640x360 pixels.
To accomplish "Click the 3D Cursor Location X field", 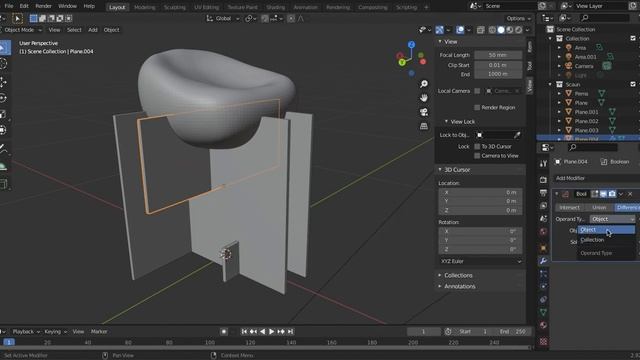I will (x=480, y=192).
